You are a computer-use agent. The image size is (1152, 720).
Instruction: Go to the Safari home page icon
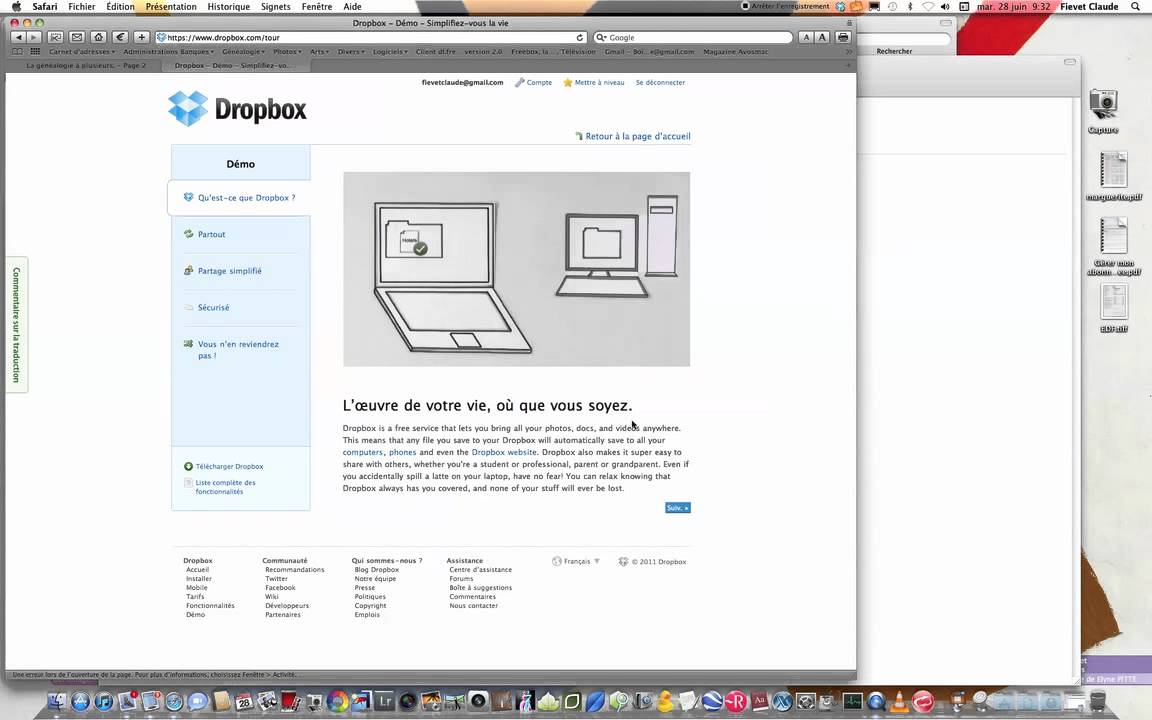tap(98, 37)
